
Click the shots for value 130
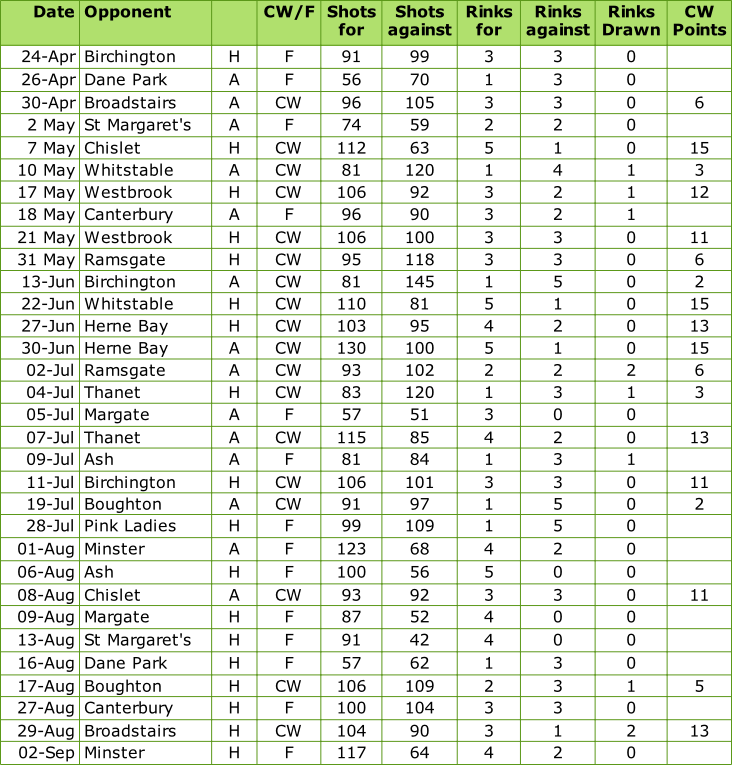tap(351, 348)
